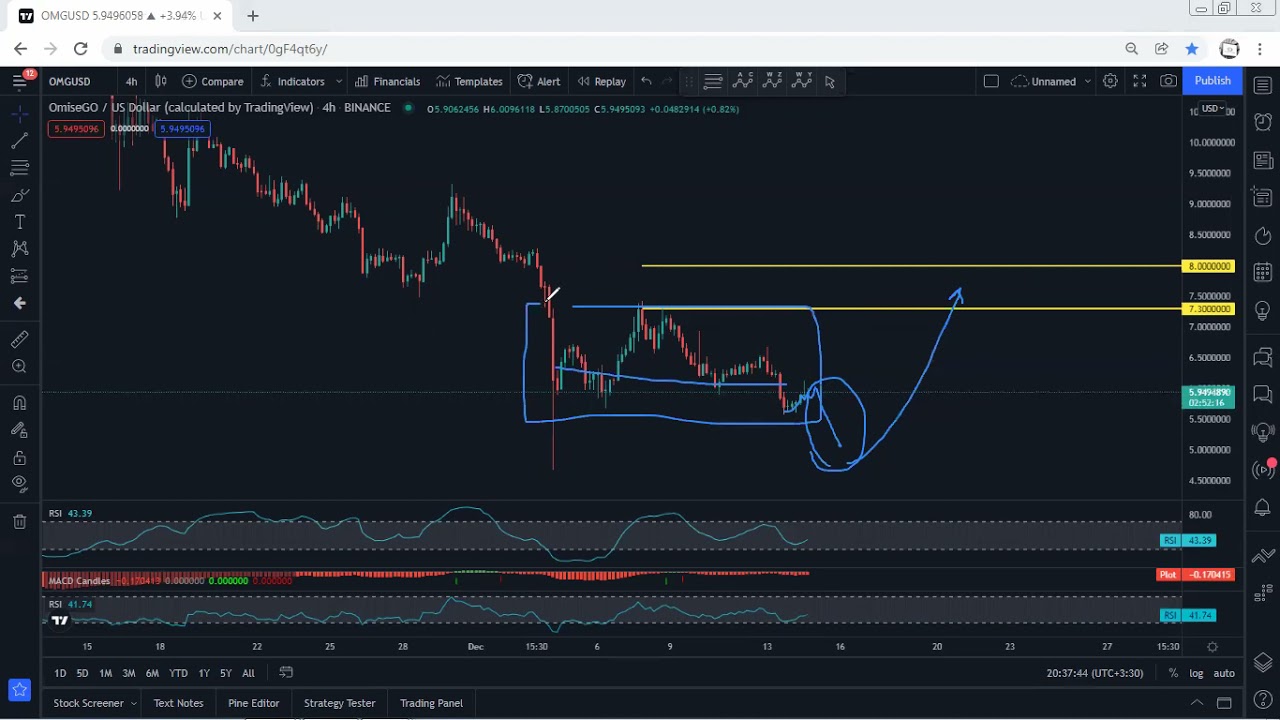Open the notifications bell panel
The image size is (1280, 720).
(x=1262, y=508)
